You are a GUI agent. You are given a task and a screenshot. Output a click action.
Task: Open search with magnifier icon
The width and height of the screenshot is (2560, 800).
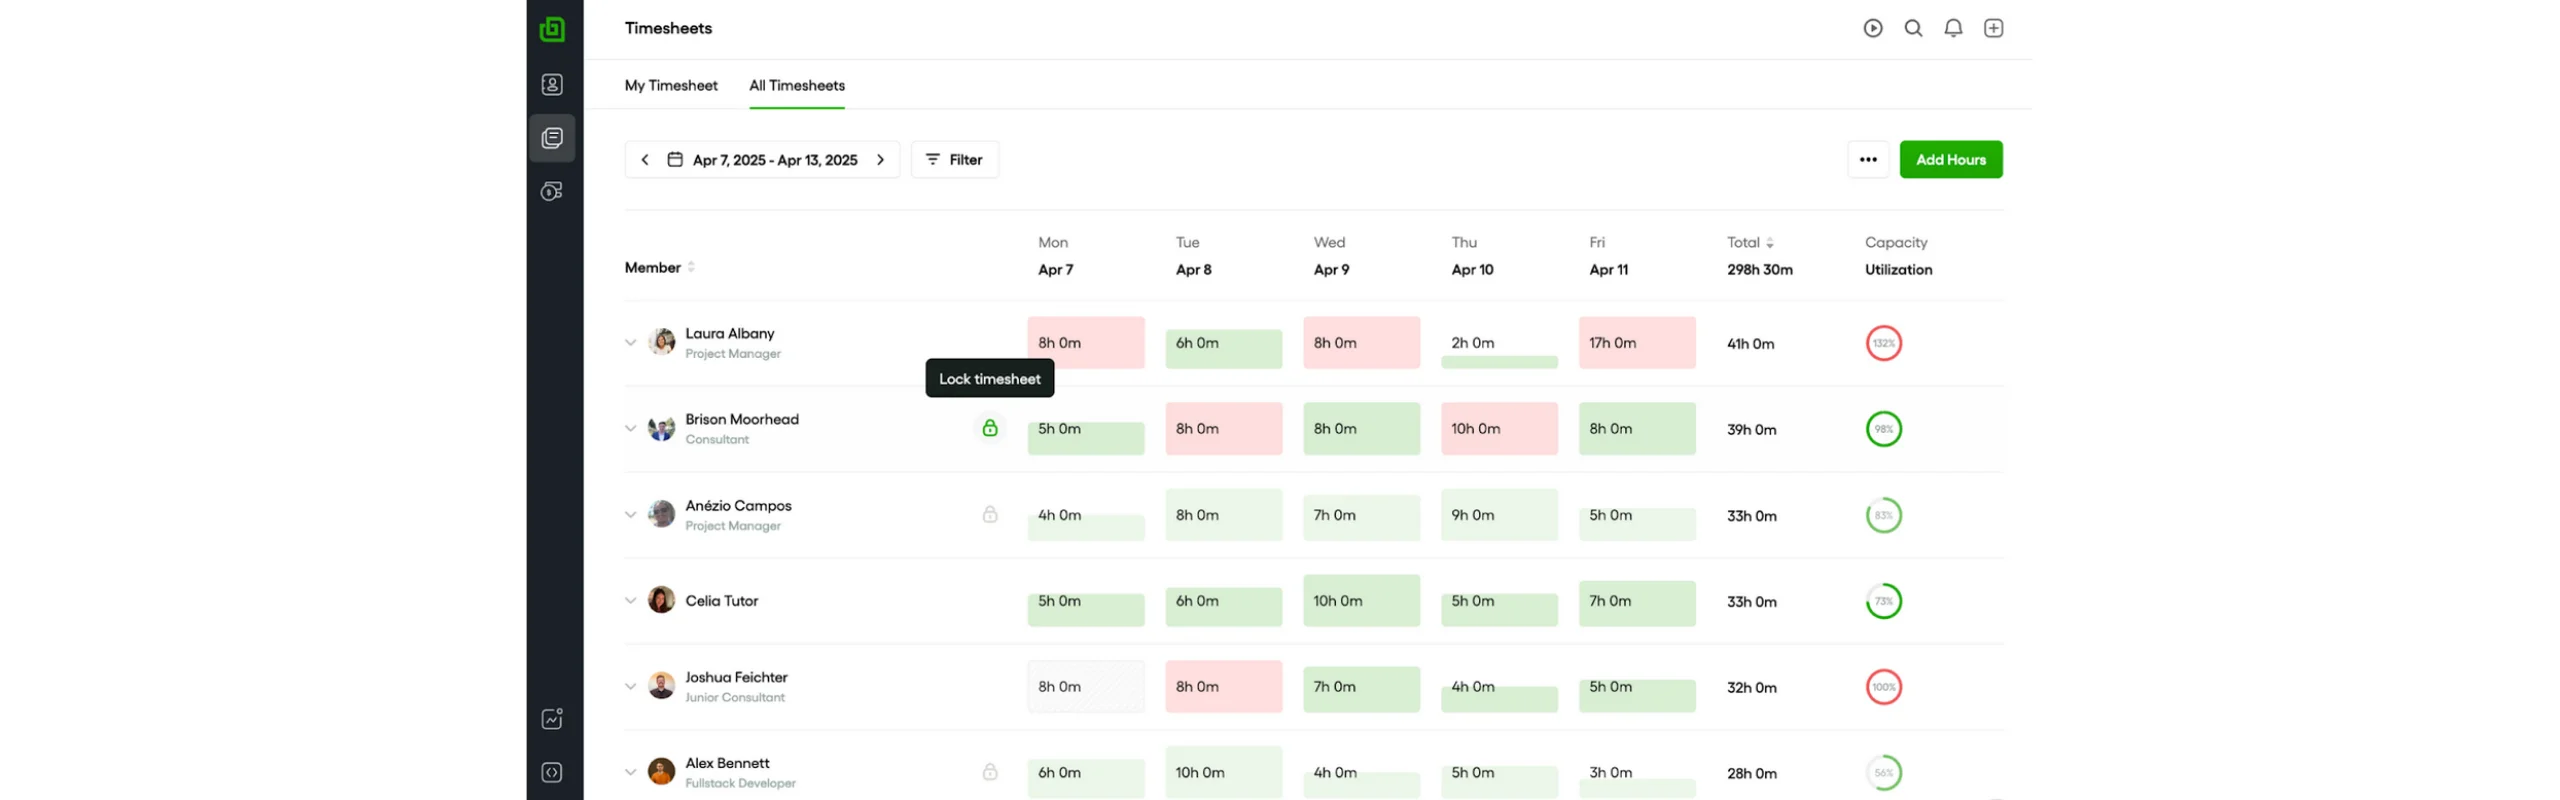(x=1912, y=28)
